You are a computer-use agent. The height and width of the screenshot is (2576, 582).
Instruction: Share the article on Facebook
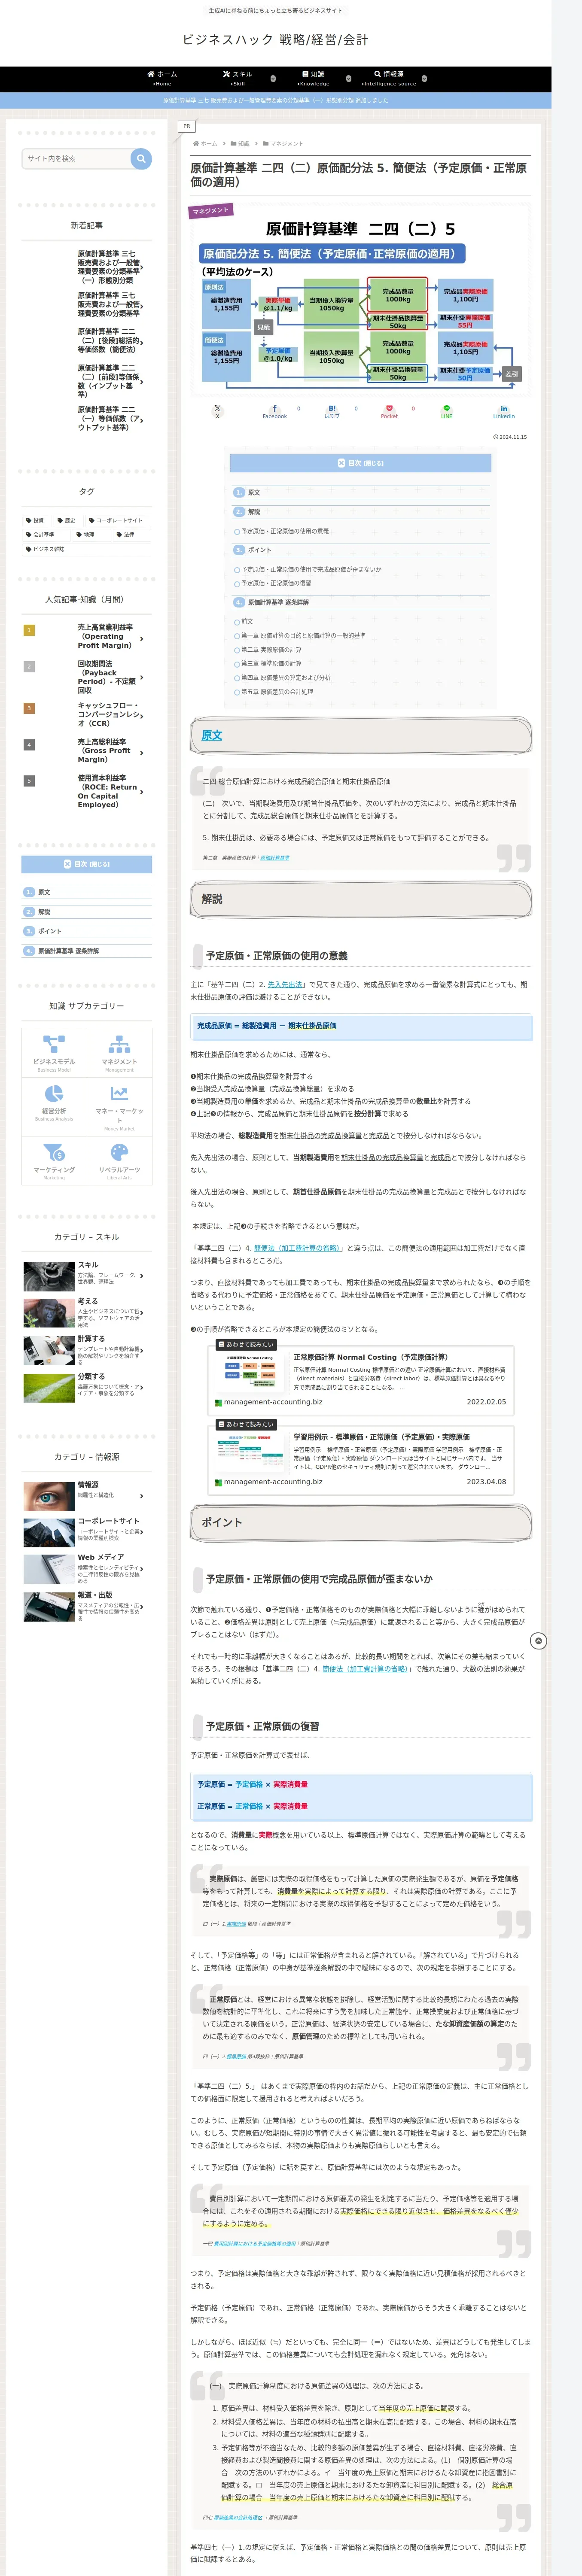coord(275,411)
